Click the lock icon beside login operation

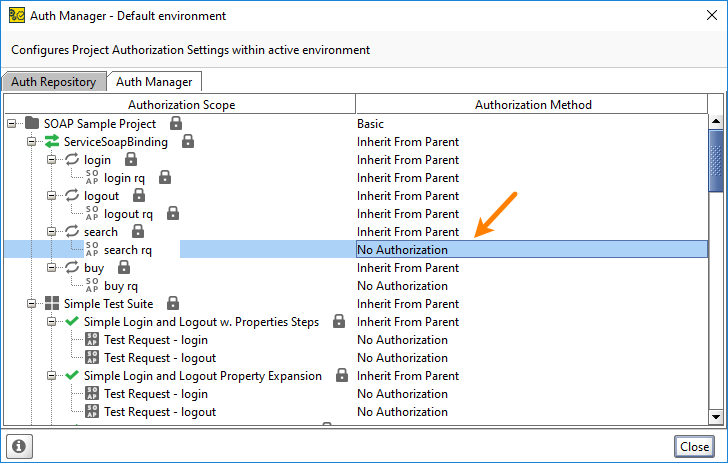(131, 159)
